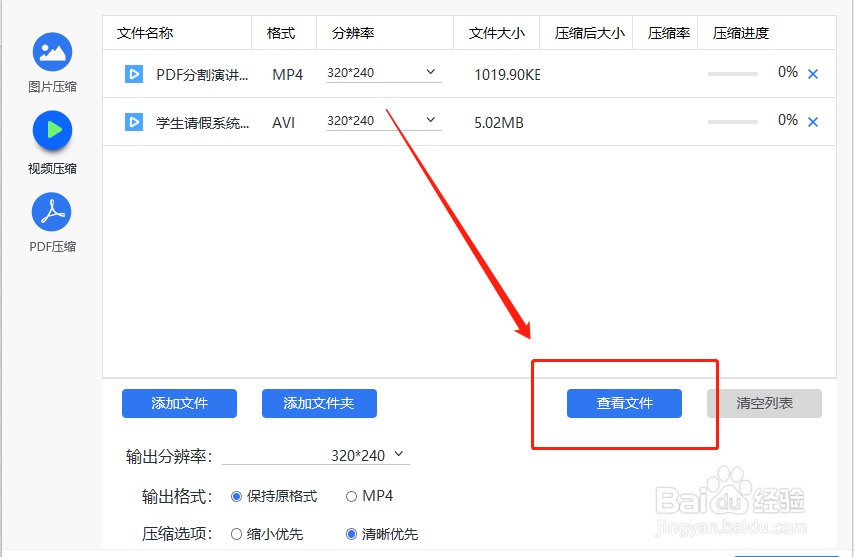Select the file name 学生请假系统...
The image size is (855, 557).
(202, 123)
